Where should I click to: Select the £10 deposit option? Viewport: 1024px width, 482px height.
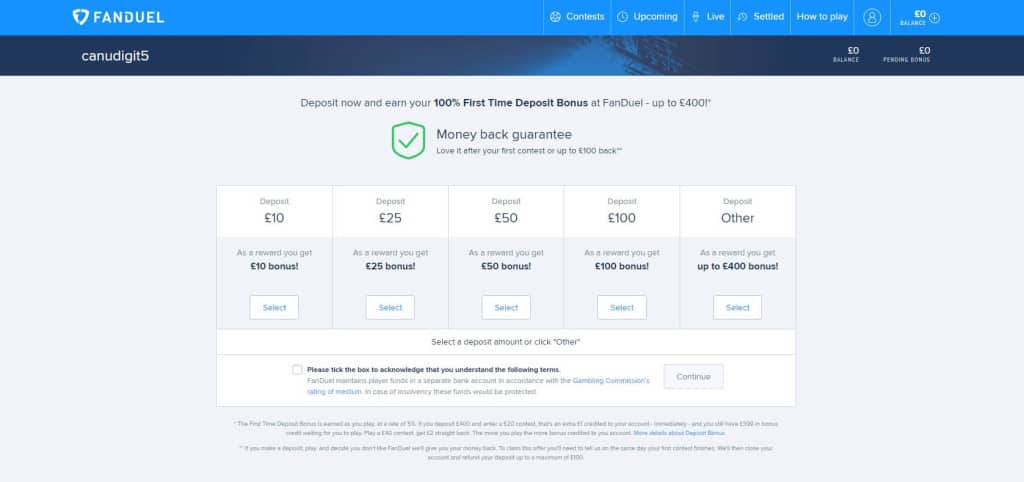(274, 308)
